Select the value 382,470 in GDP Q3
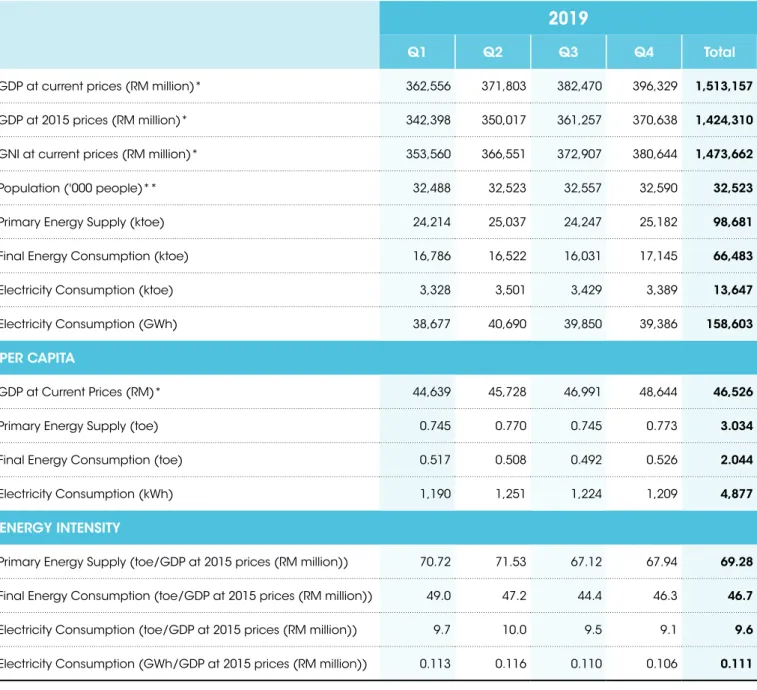 click(x=579, y=86)
